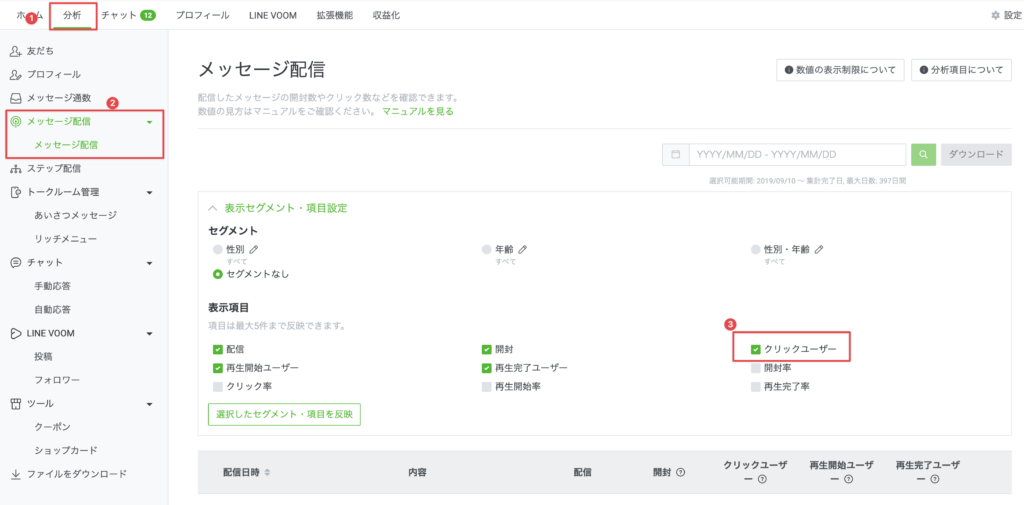Uncheck the クリックユーザー checkbox
The image size is (1024, 505).
click(756, 349)
